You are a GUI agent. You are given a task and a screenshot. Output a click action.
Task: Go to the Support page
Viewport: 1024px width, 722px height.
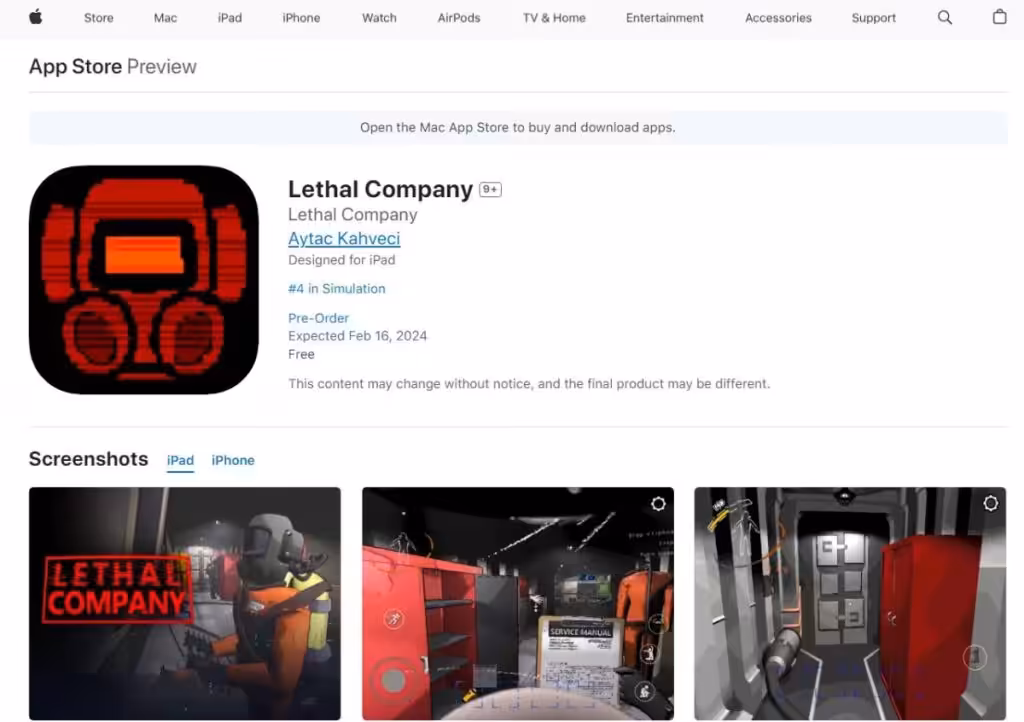click(873, 18)
